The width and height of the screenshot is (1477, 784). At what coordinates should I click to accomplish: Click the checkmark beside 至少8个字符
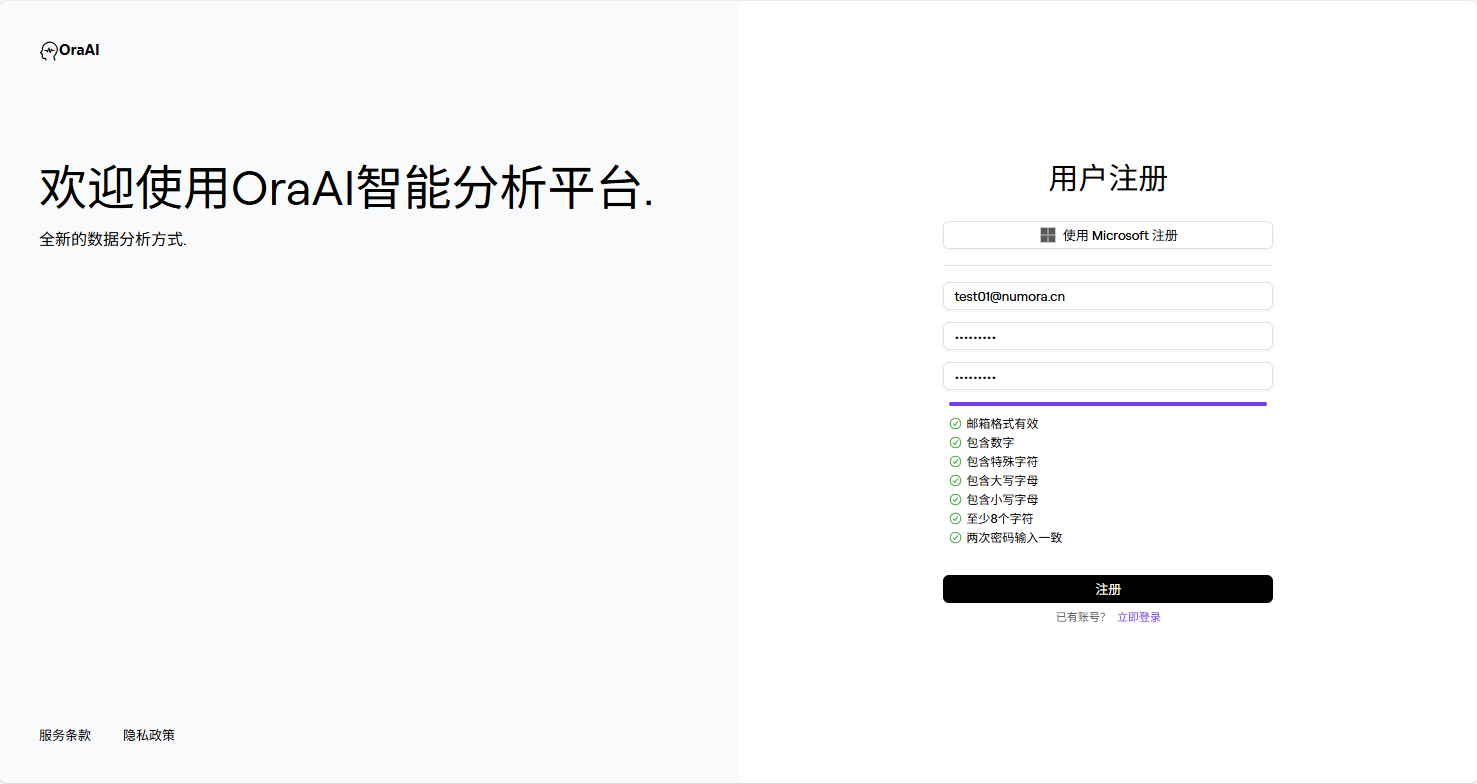click(954, 518)
